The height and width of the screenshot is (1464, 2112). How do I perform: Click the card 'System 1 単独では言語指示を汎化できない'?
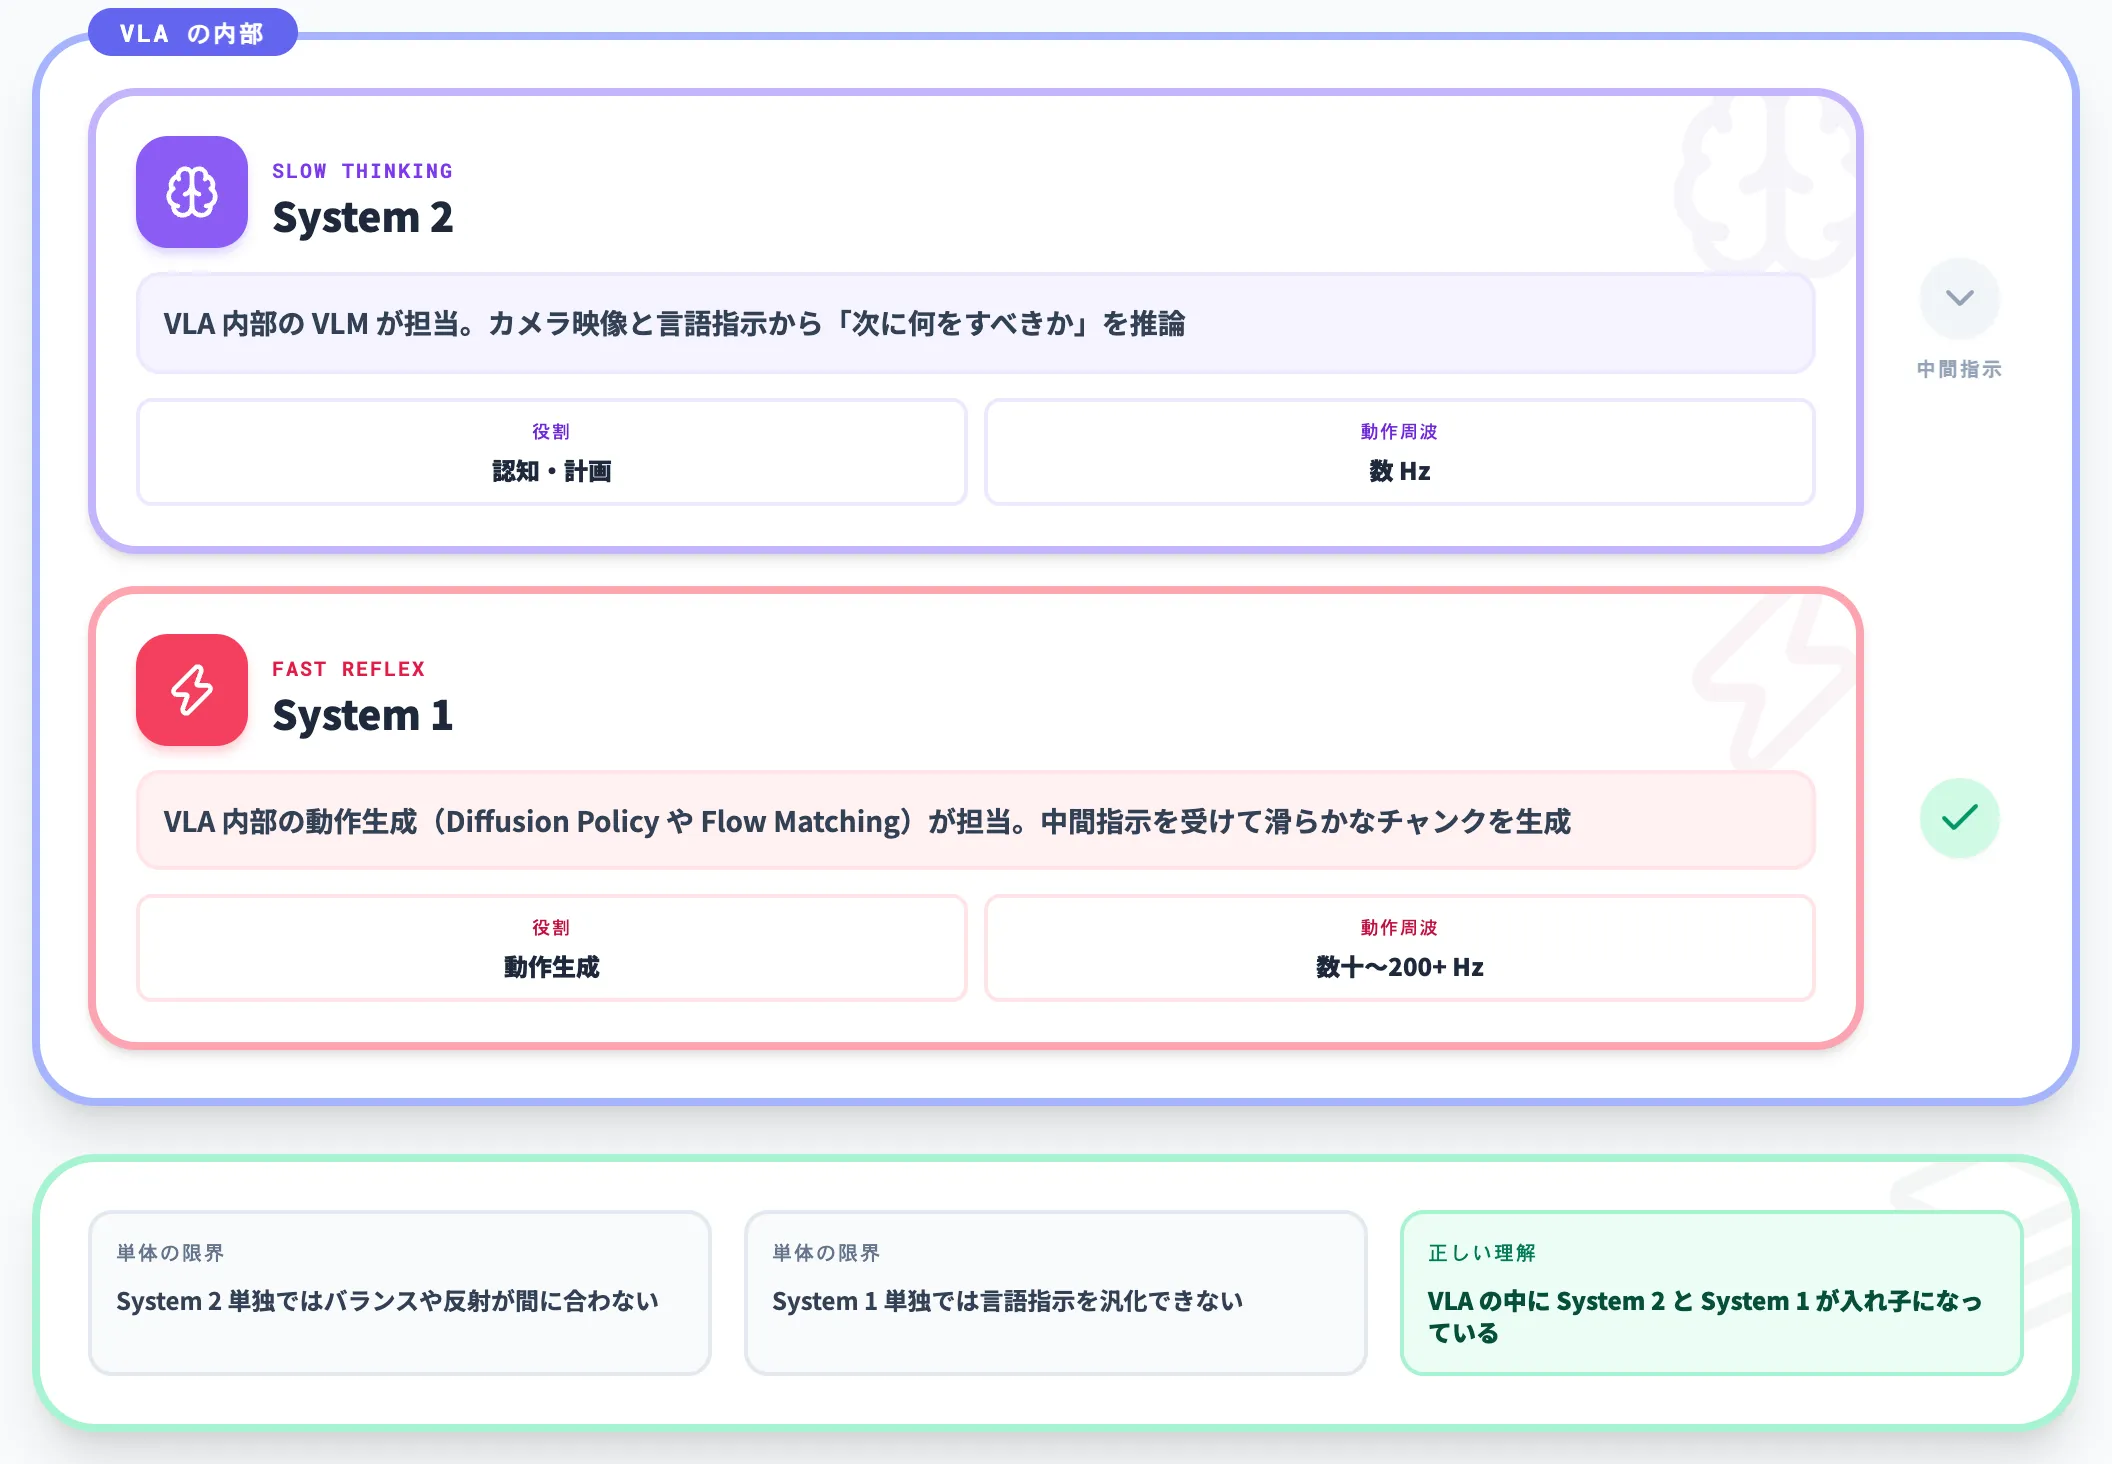1055,1293
